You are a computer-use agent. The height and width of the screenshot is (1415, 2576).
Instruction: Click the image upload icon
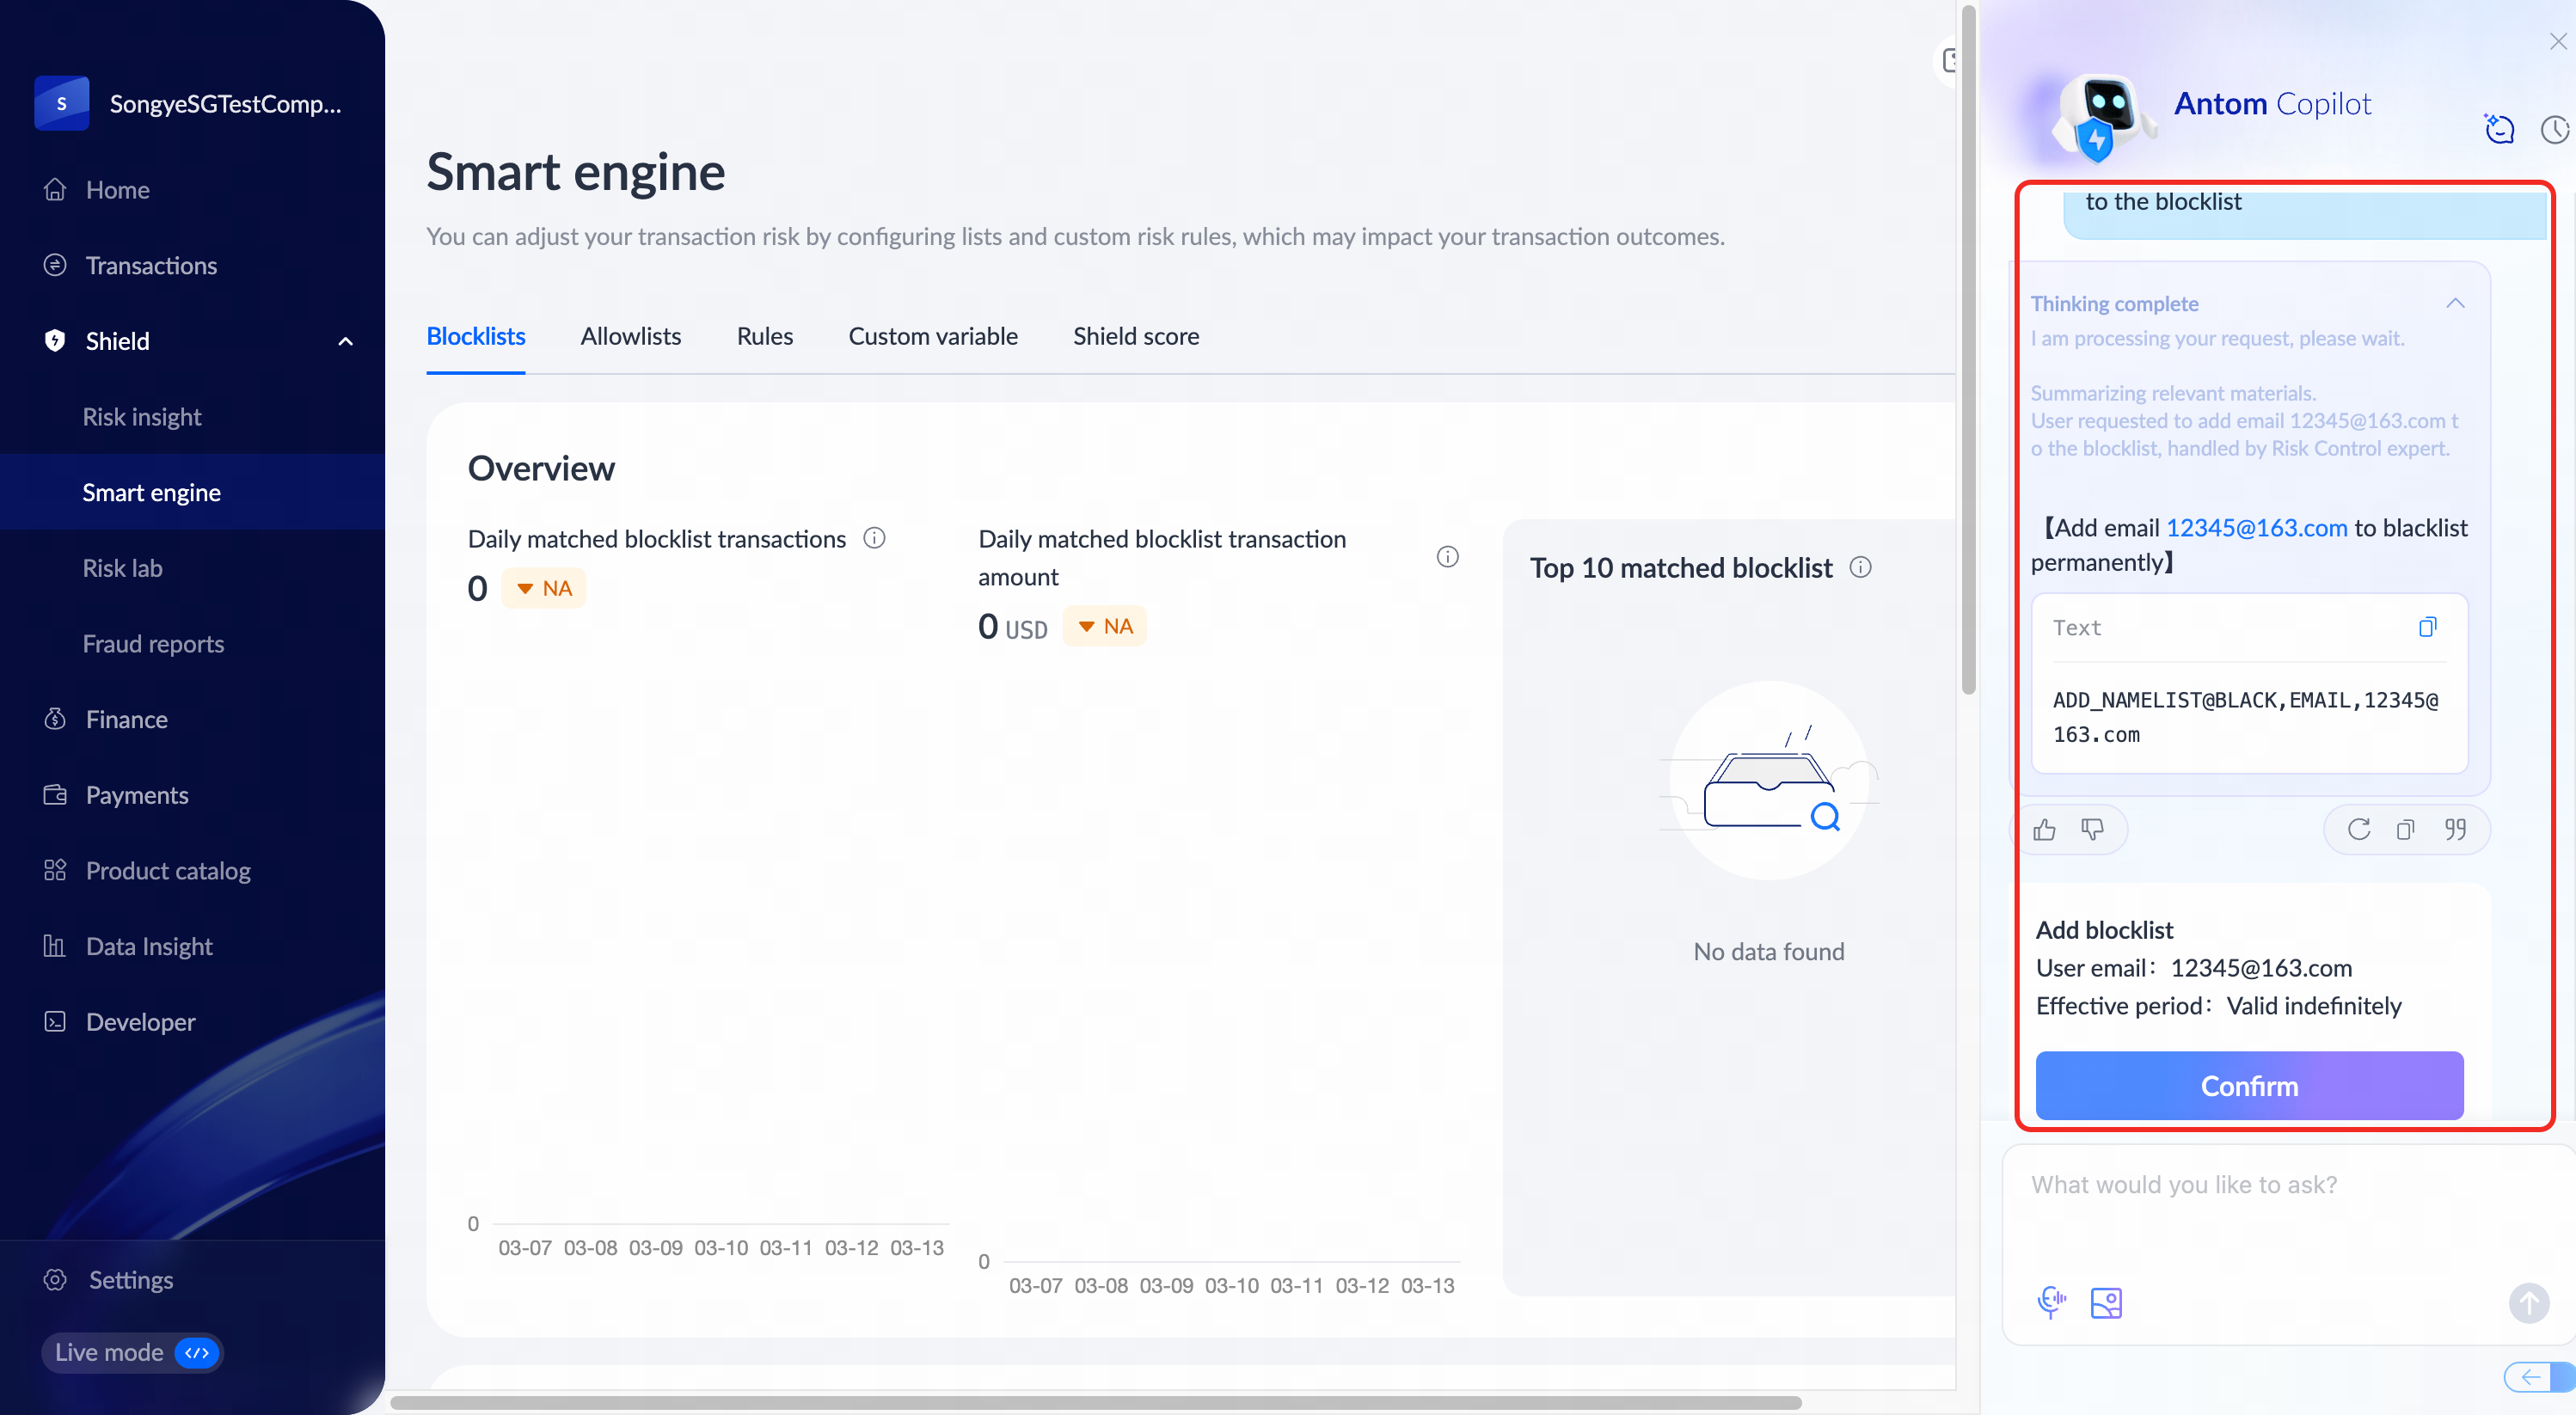2105,1302
